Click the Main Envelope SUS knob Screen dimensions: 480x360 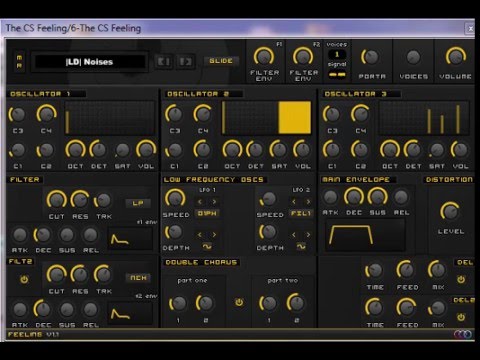tap(377, 197)
